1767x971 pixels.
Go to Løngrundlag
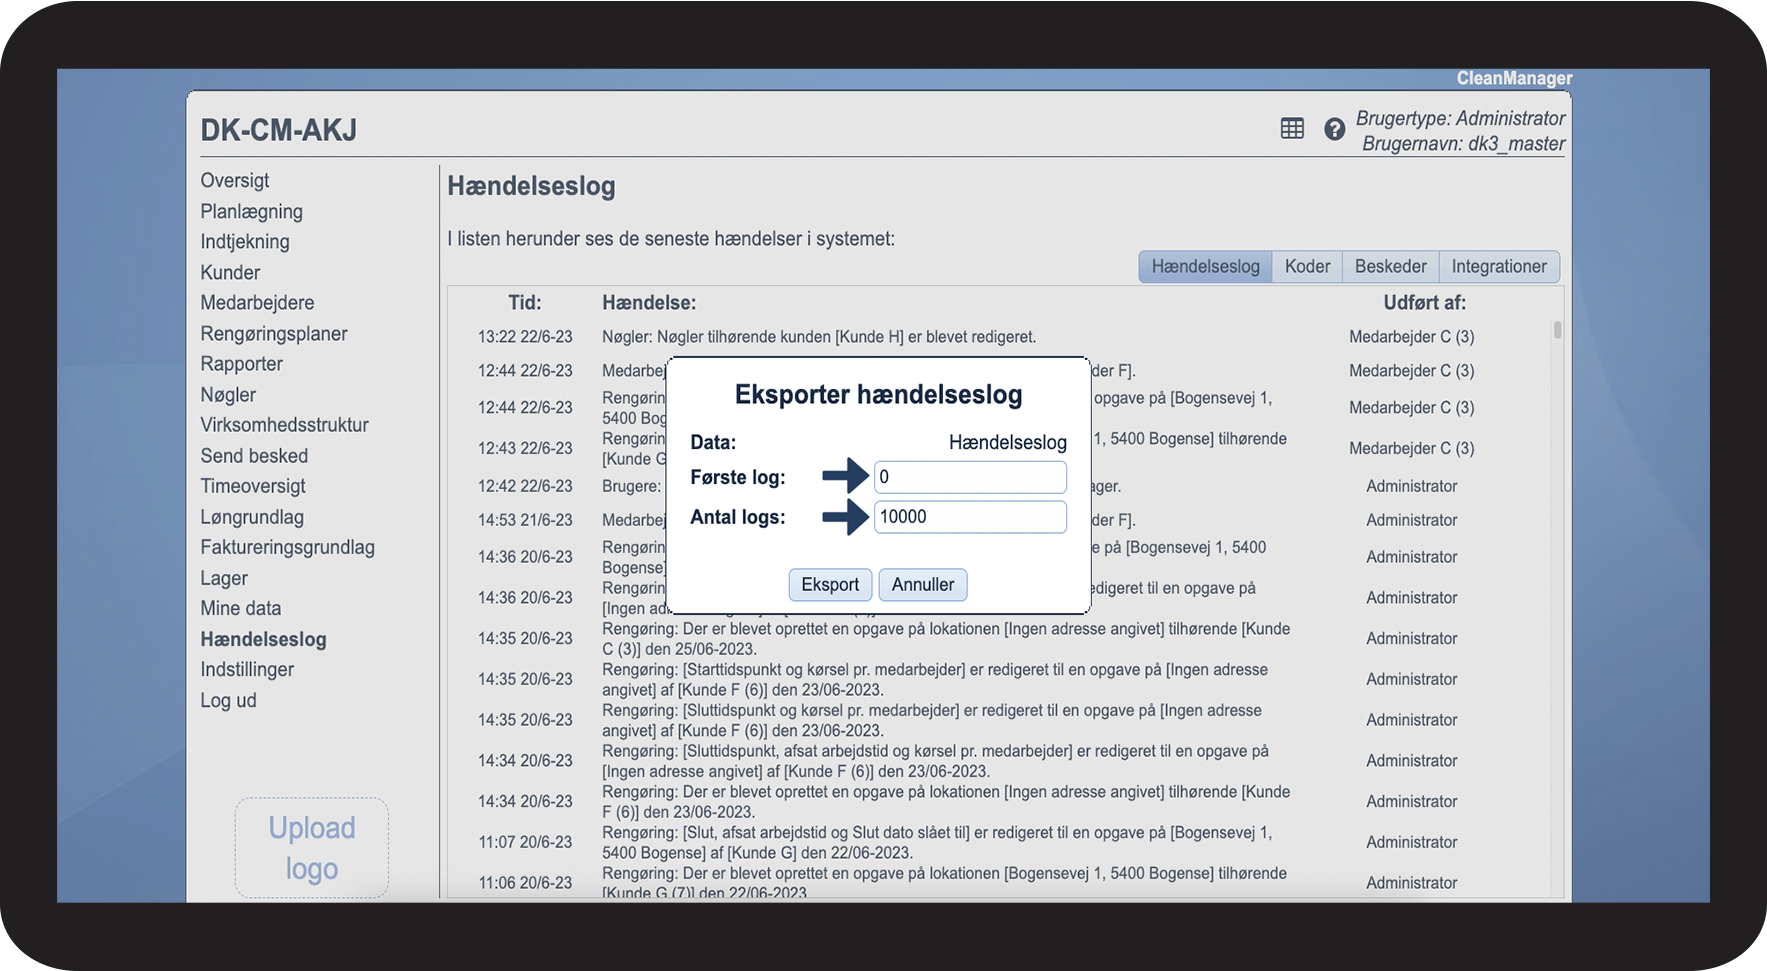point(252,517)
